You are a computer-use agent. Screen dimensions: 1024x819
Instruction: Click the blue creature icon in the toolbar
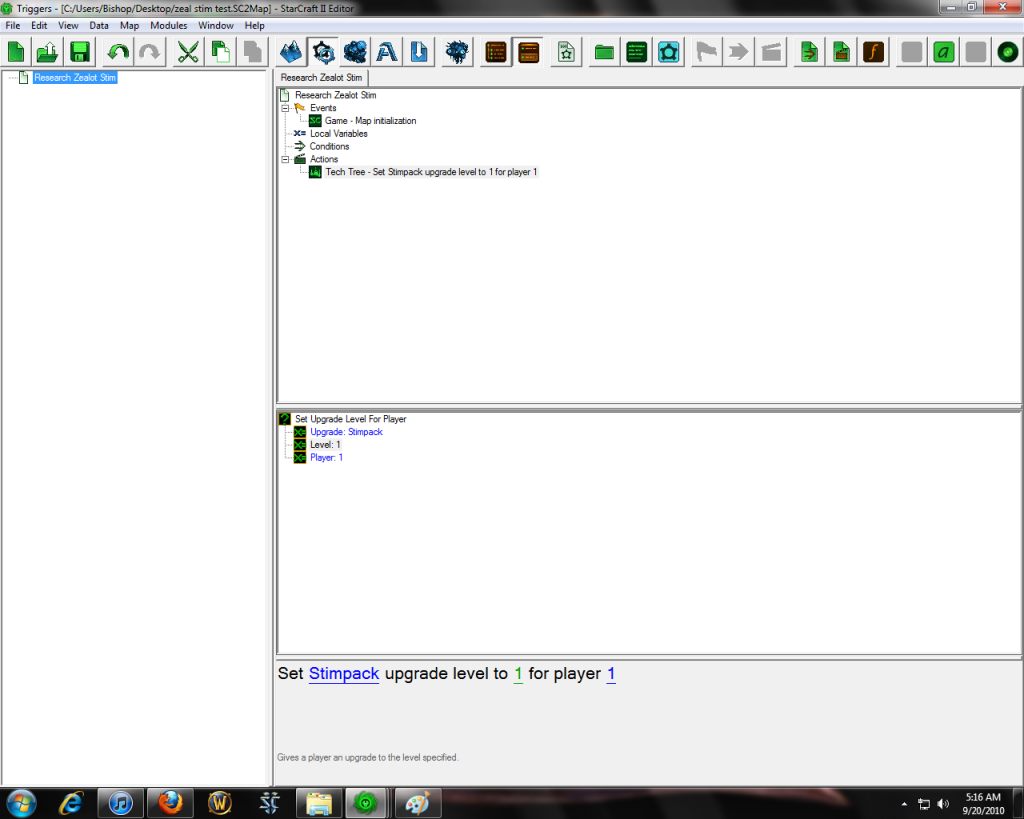(457, 52)
